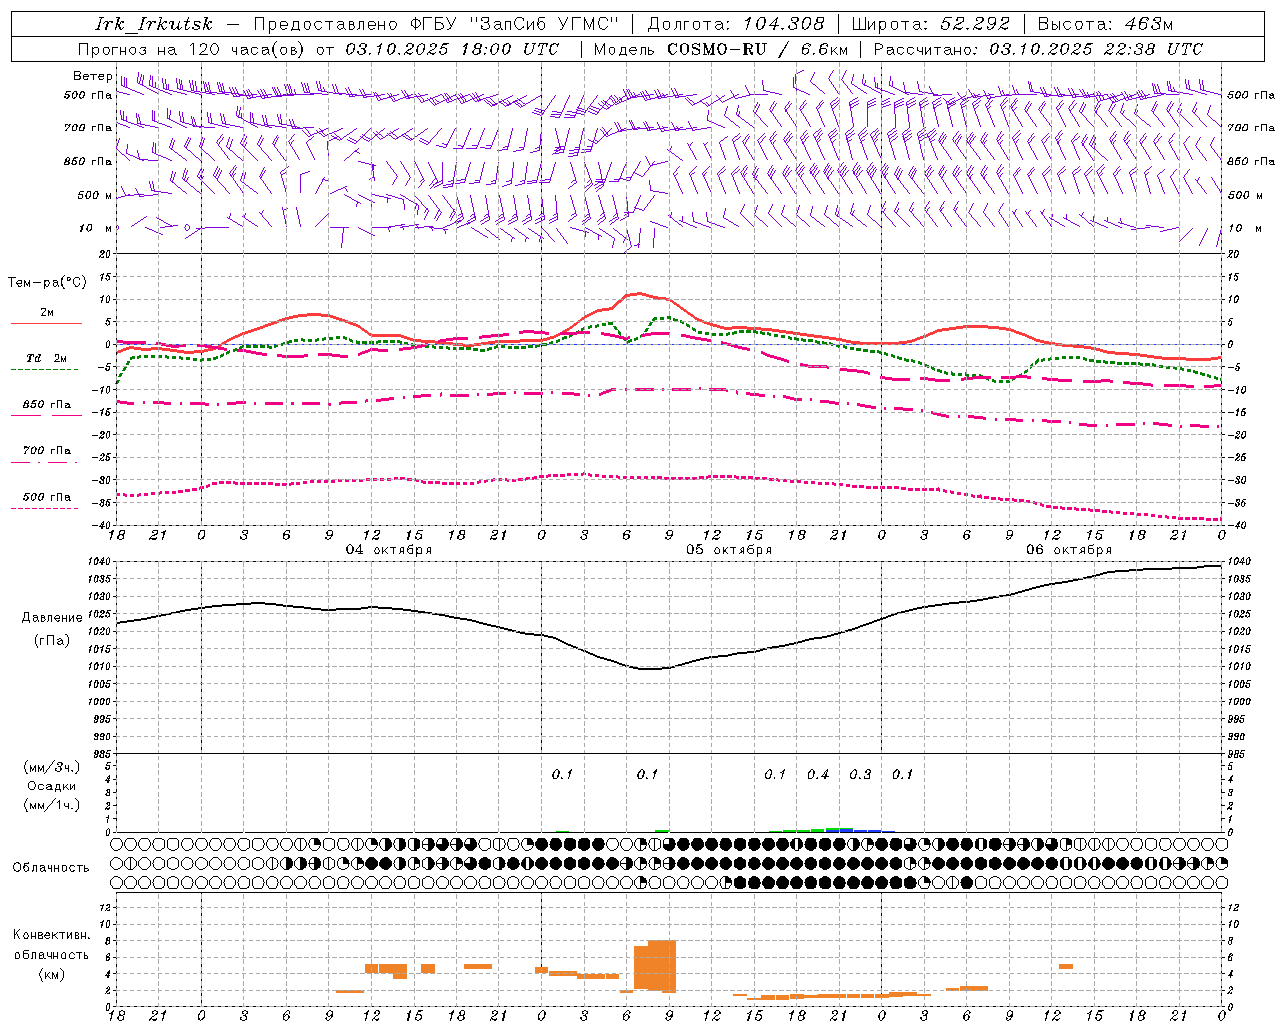Select the provider text "ФГБУ ЗапСиб УГМС"
Screen dimensions: 1280x1024
click(514, 24)
